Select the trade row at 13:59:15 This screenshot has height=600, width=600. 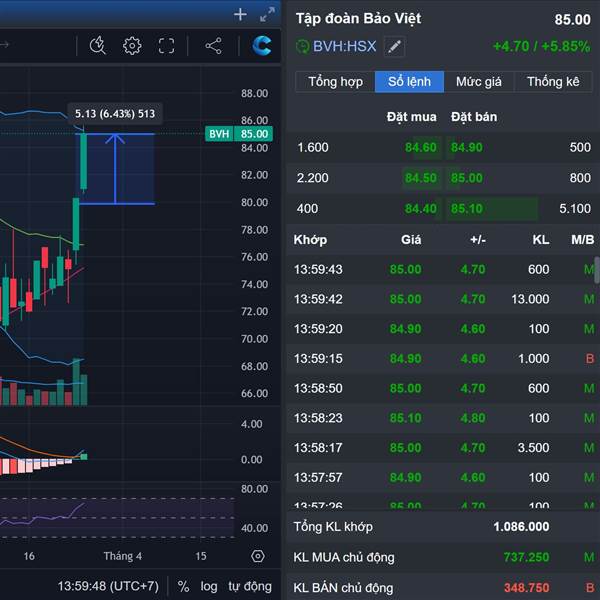pyautogui.click(x=443, y=359)
